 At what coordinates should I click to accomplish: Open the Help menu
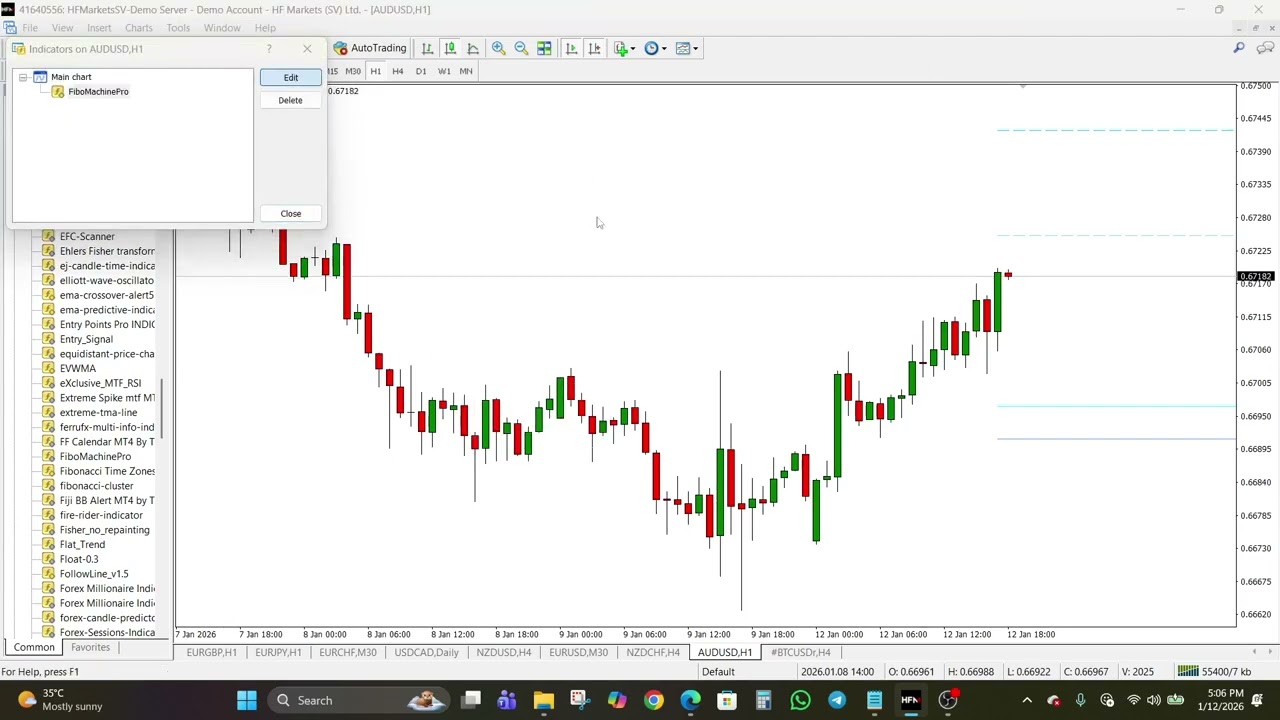(x=265, y=28)
